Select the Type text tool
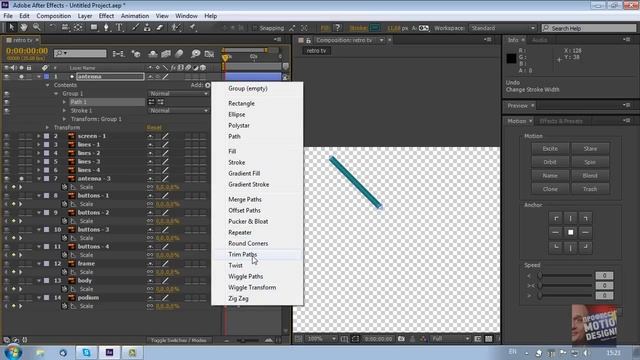 tap(119, 27)
